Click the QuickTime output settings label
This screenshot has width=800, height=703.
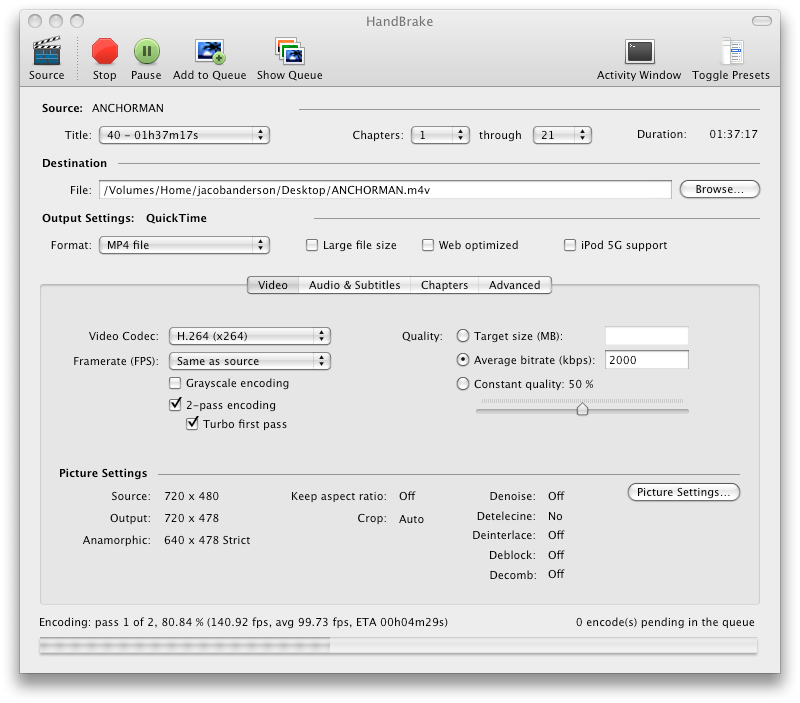click(177, 218)
